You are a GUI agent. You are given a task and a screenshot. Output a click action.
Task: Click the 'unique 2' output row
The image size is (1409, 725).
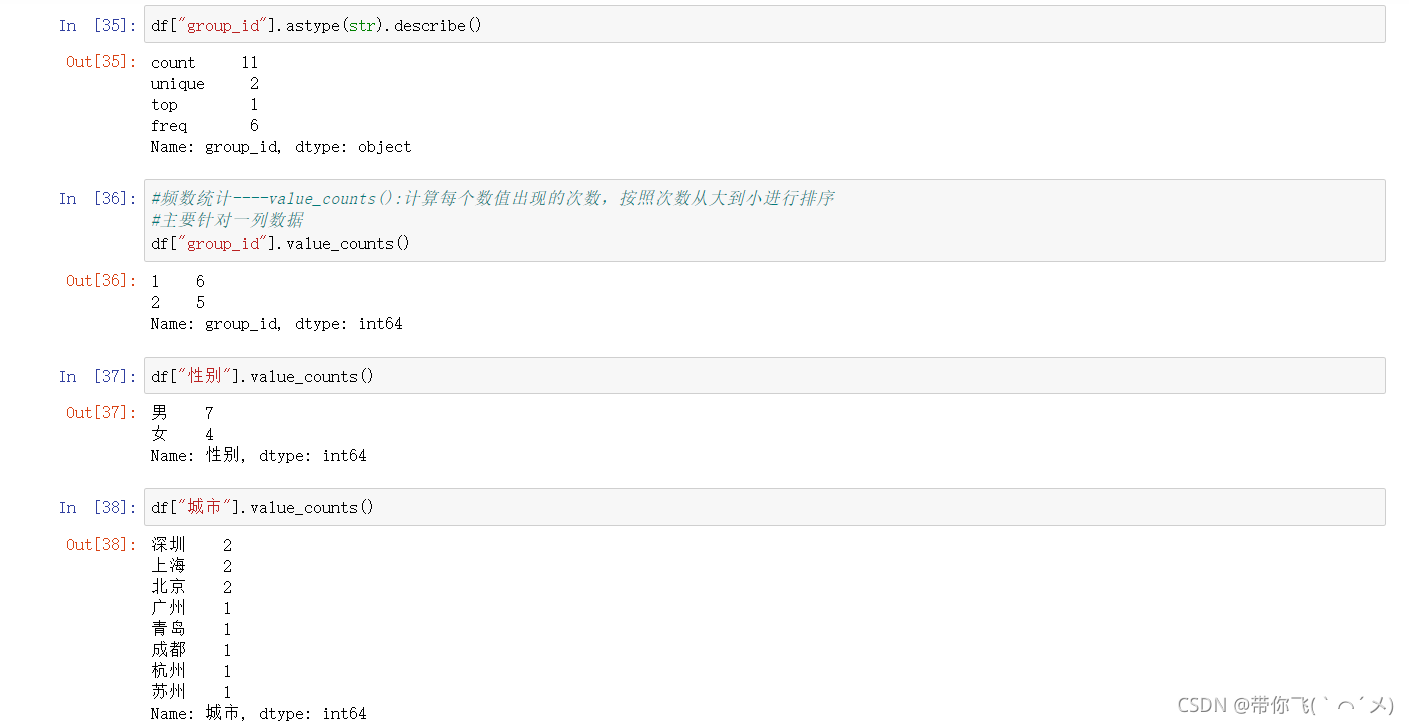[x=205, y=84]
